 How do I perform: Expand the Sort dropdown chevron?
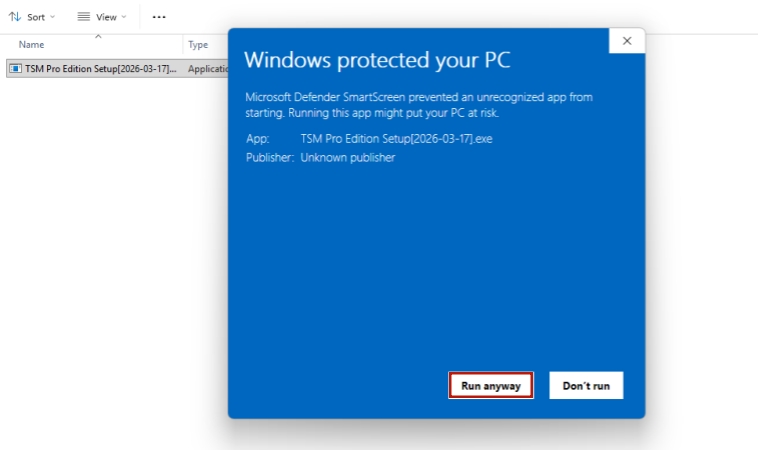pyautogui.click(x=52, y=17)
